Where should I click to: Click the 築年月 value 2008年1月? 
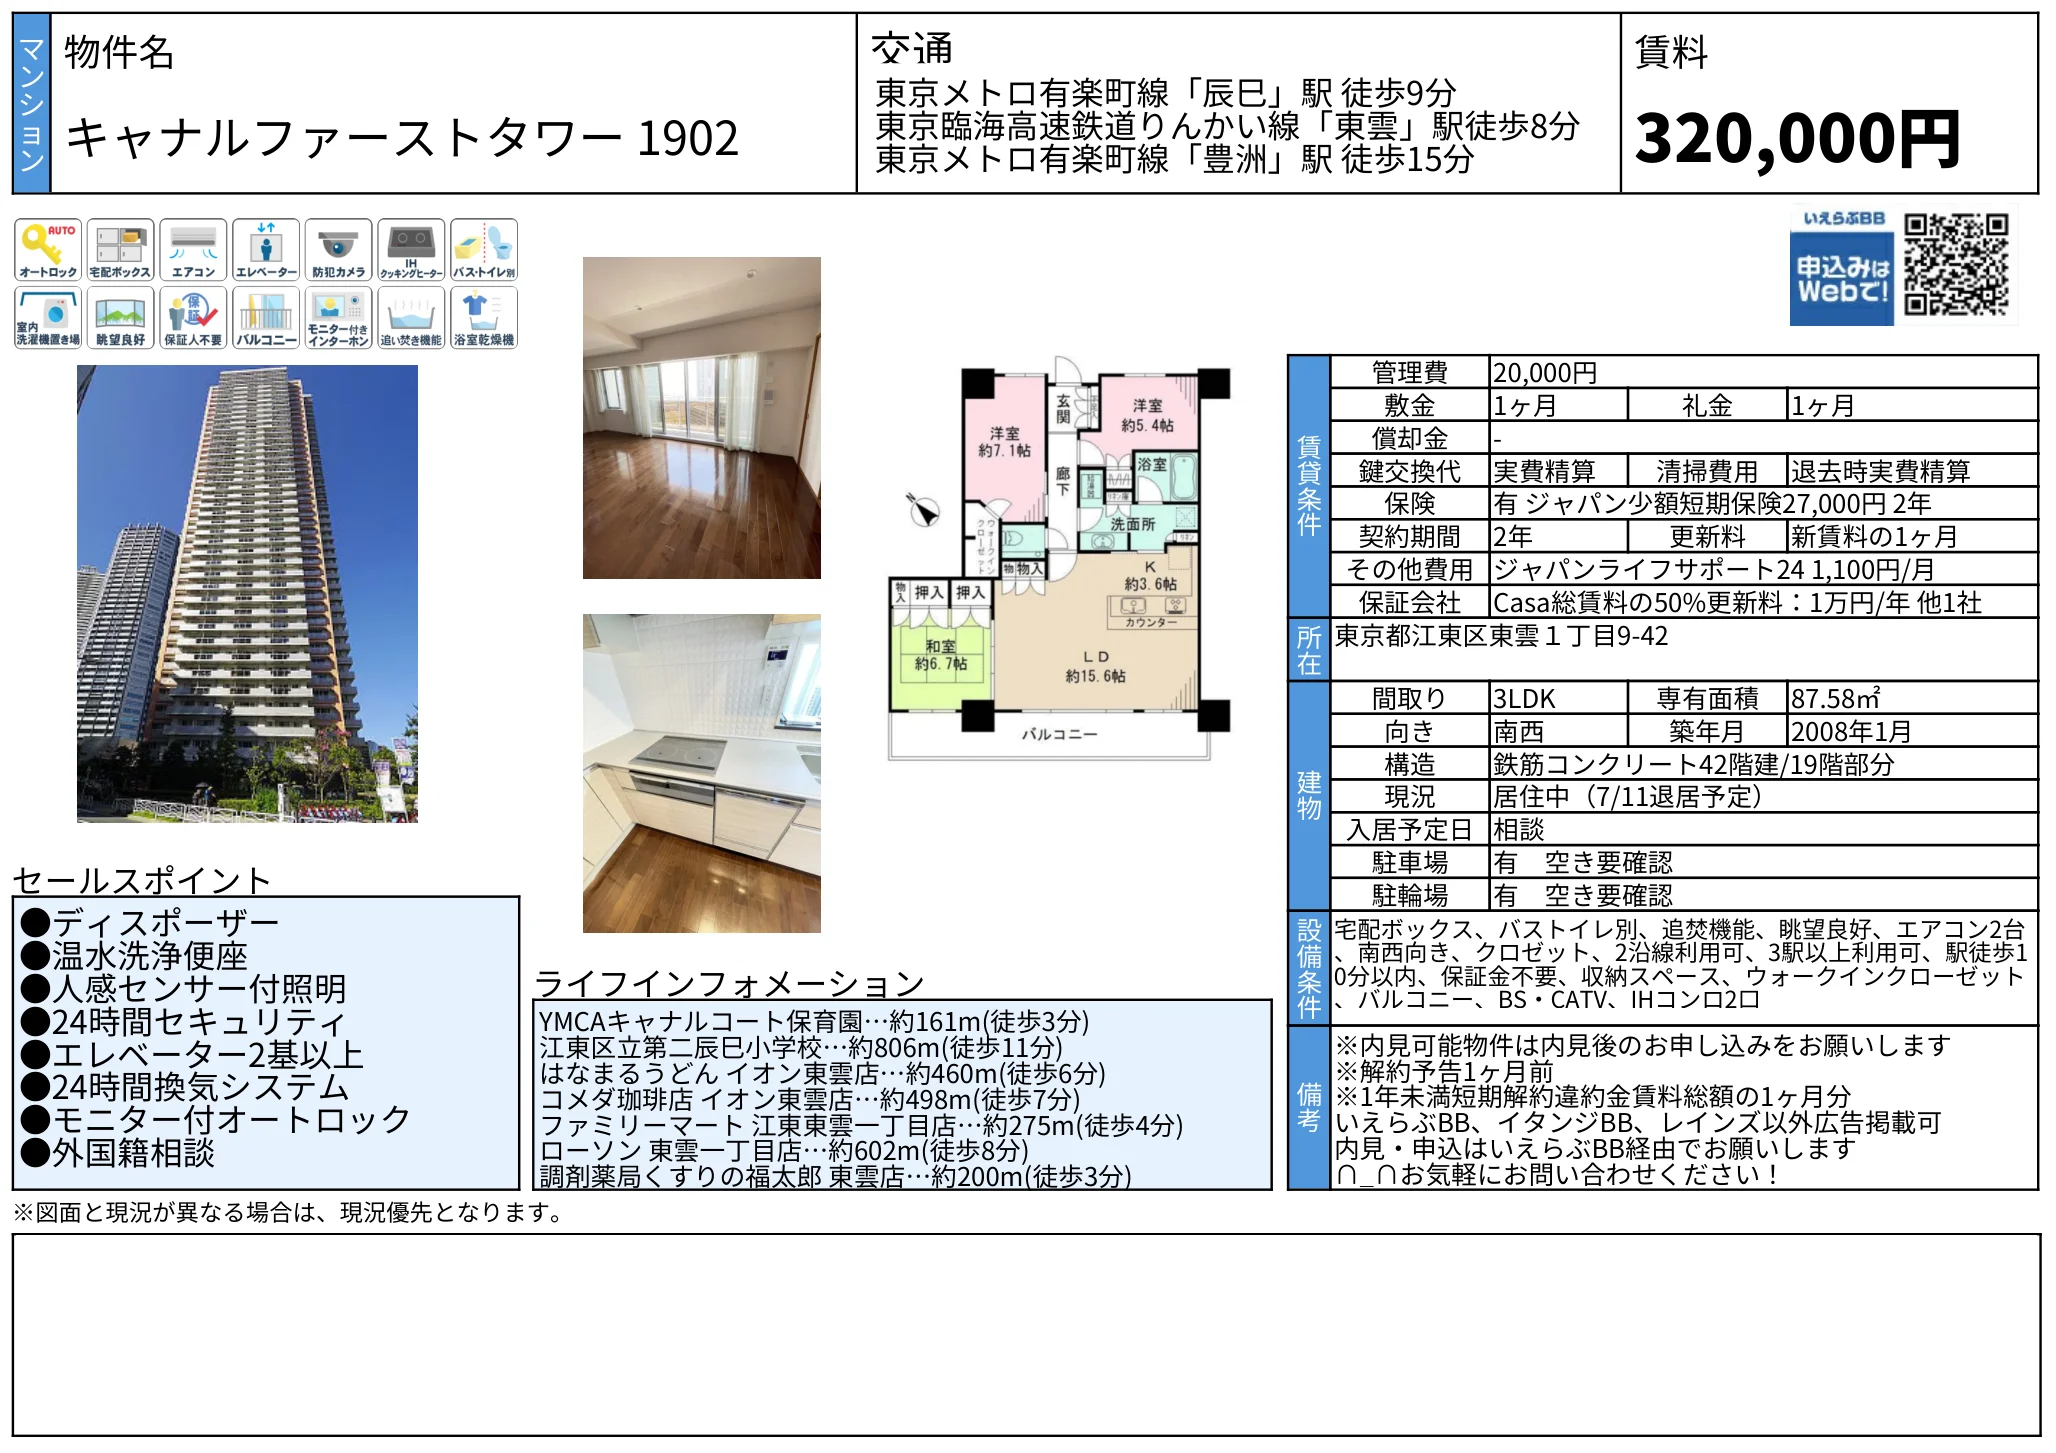coord(1912,732)
